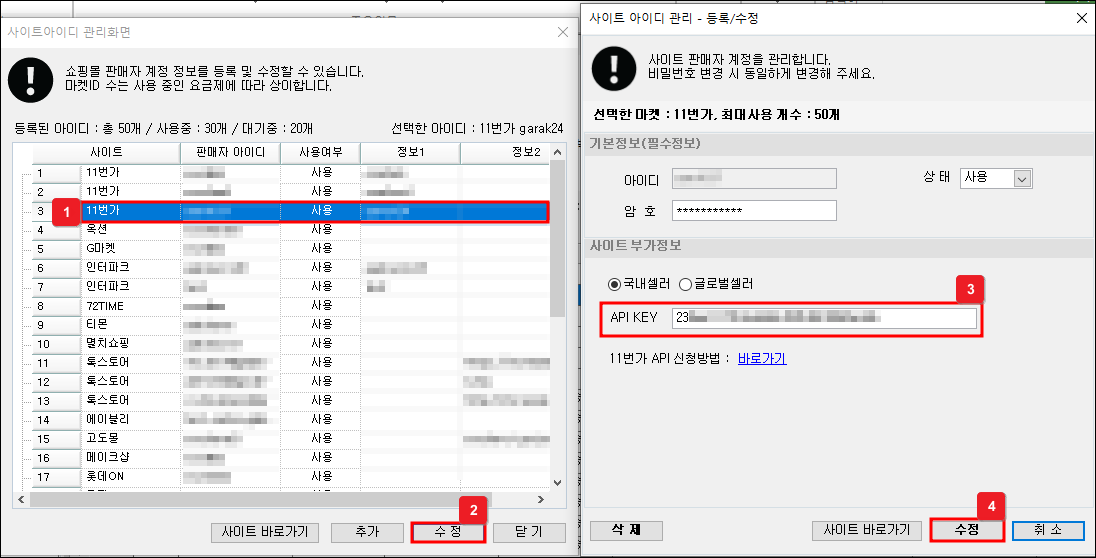Click the 추가 button

click(368, 533)
